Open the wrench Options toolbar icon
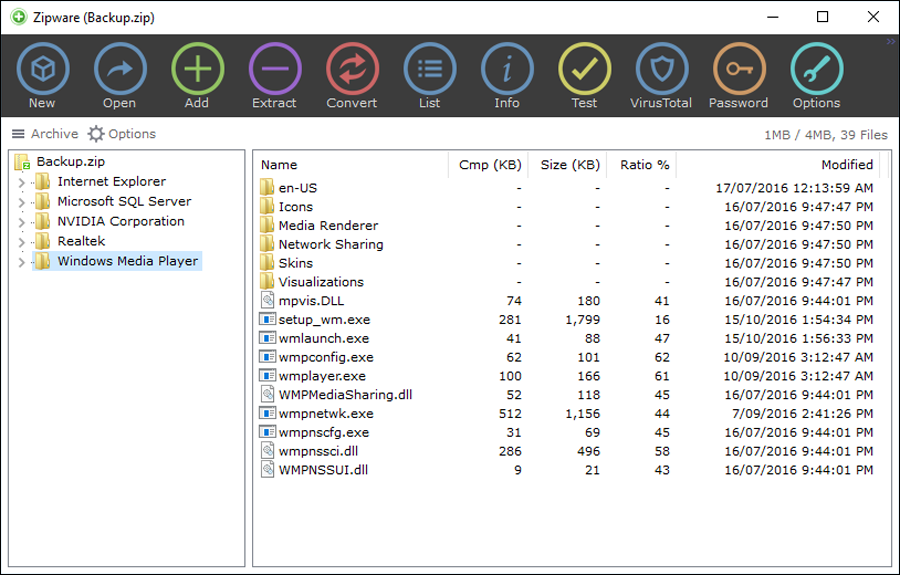The height and width of the screenshot is (575, 900). 817,69
